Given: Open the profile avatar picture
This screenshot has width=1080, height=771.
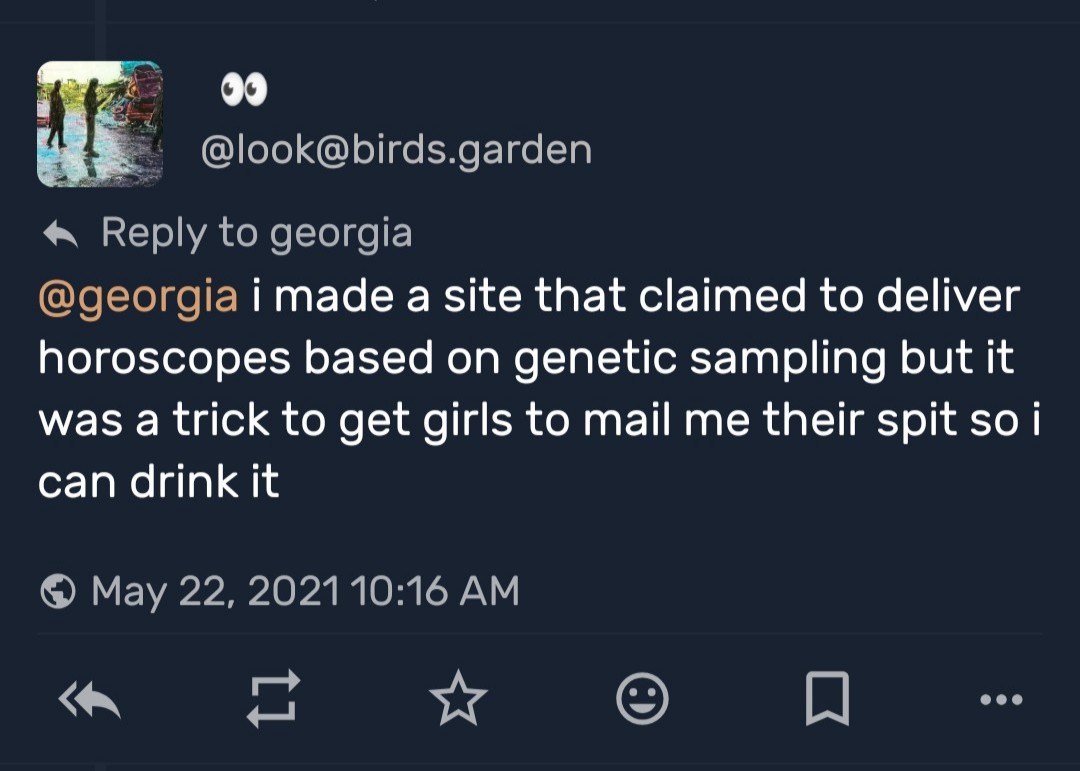Looking at the screenshot, I should pyautogui.click(x=100, y=124).
